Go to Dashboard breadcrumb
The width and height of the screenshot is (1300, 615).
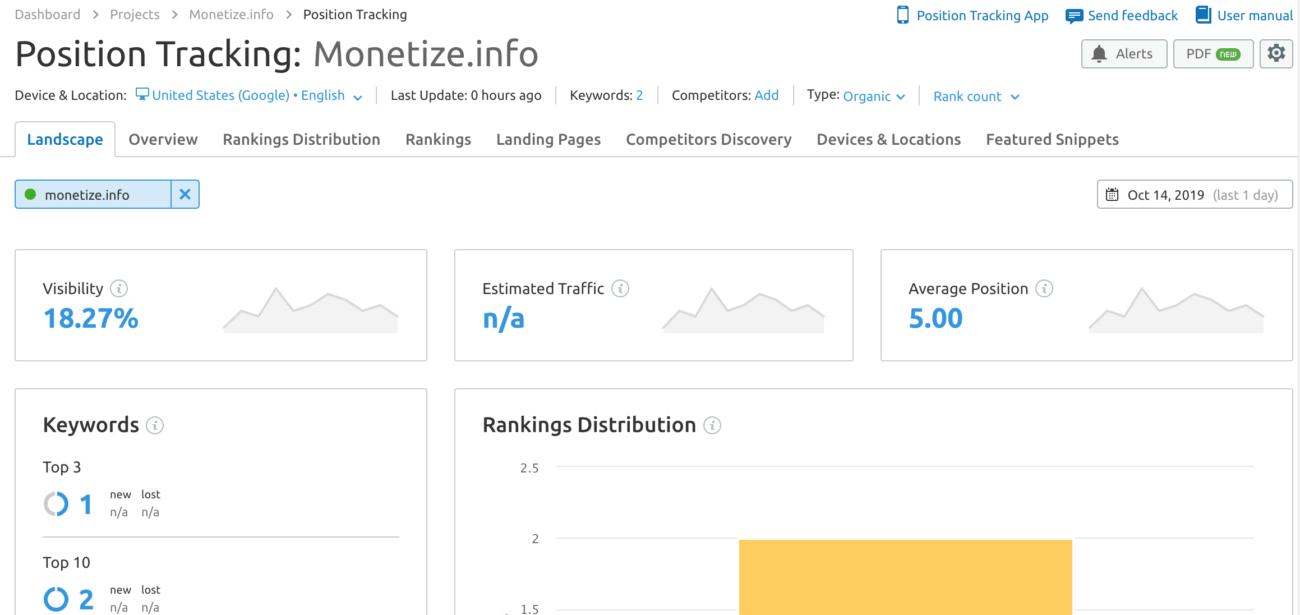pos(47,15)
